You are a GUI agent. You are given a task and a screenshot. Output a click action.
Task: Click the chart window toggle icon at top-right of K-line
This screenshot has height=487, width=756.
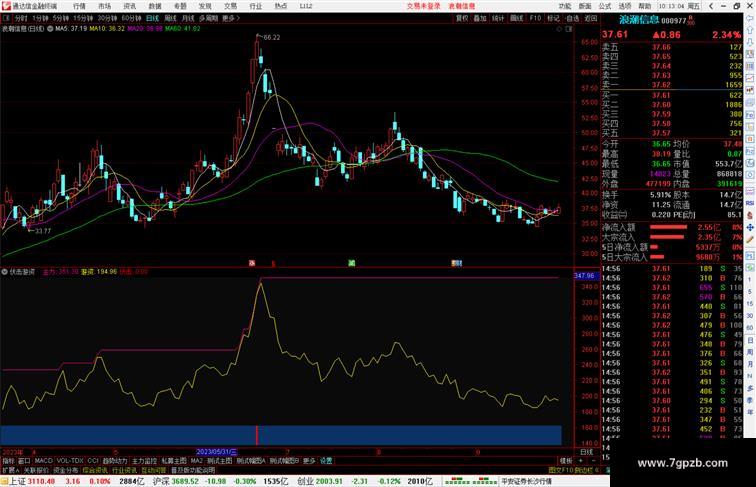coord(568,29)
